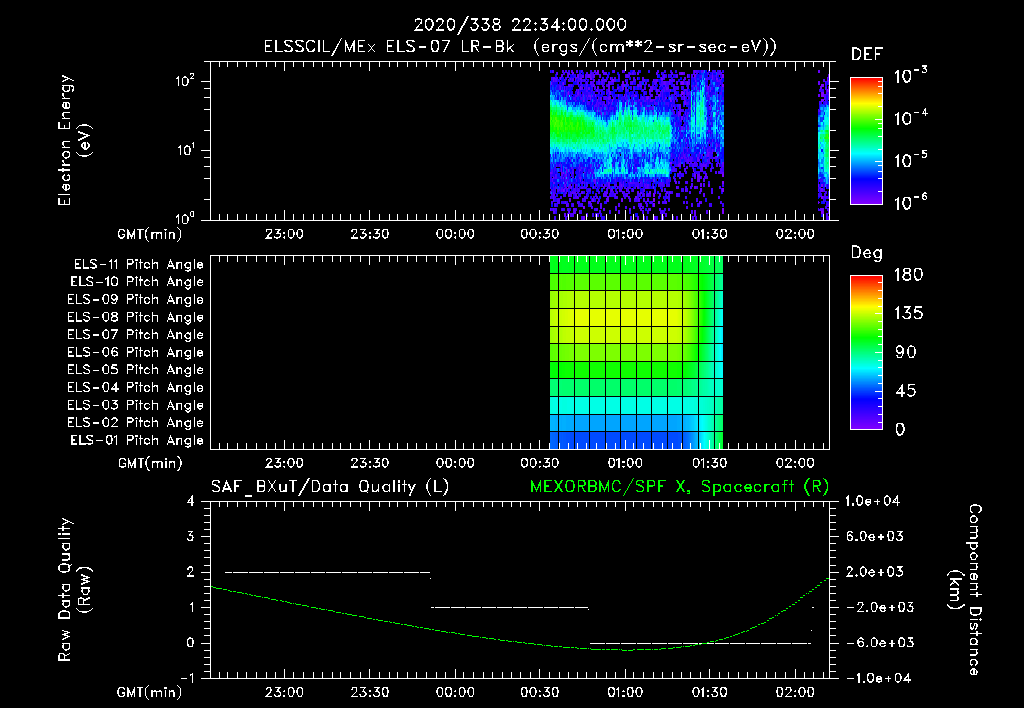Click the data quality line at level 2
The image size is (1024, 708).
pos(327,573)
